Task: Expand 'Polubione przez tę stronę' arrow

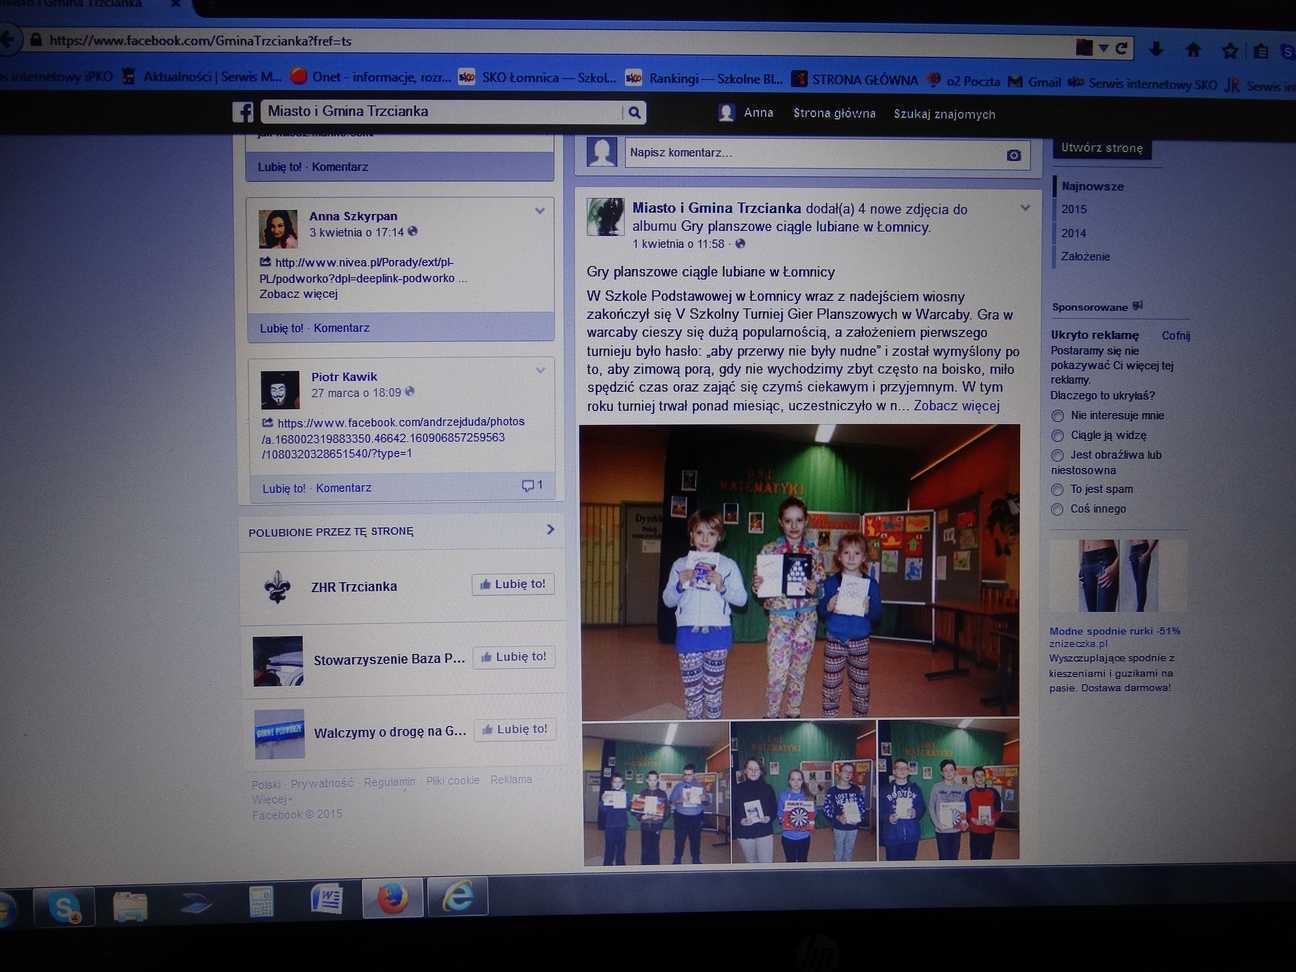Action: tap(550, 529)
